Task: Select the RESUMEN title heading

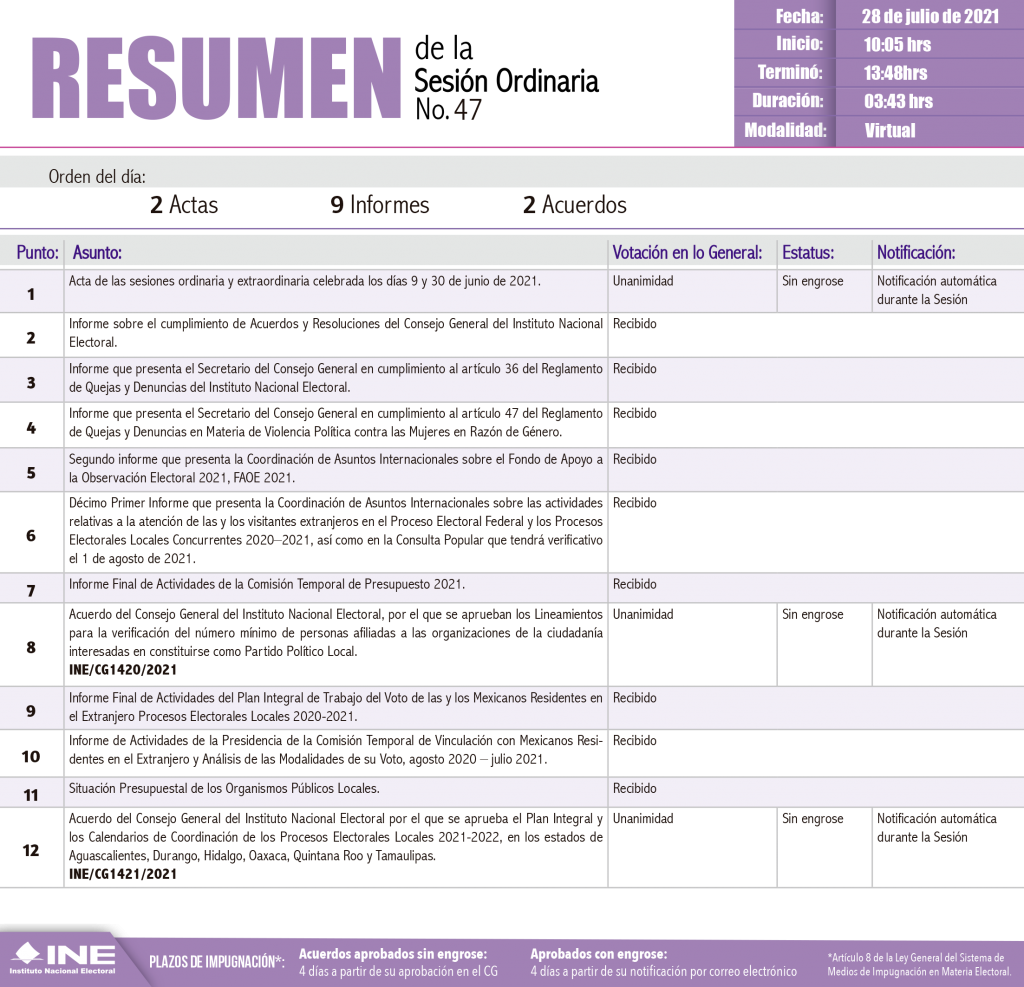Action: tap(216, 78)
